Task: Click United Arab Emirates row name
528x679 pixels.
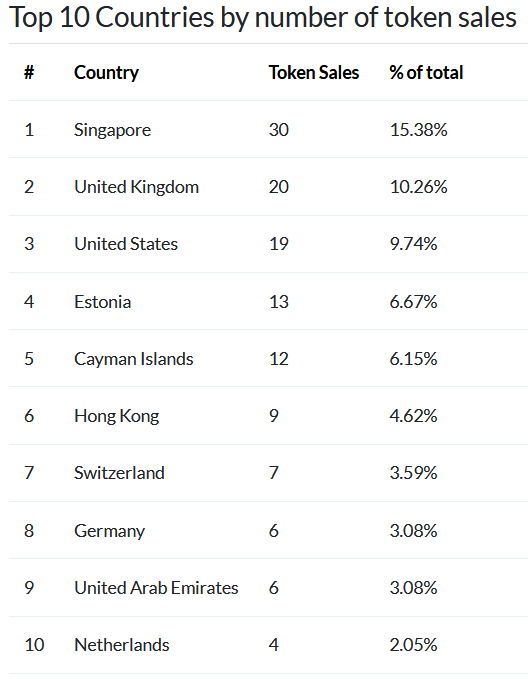Action: (156, 588)
